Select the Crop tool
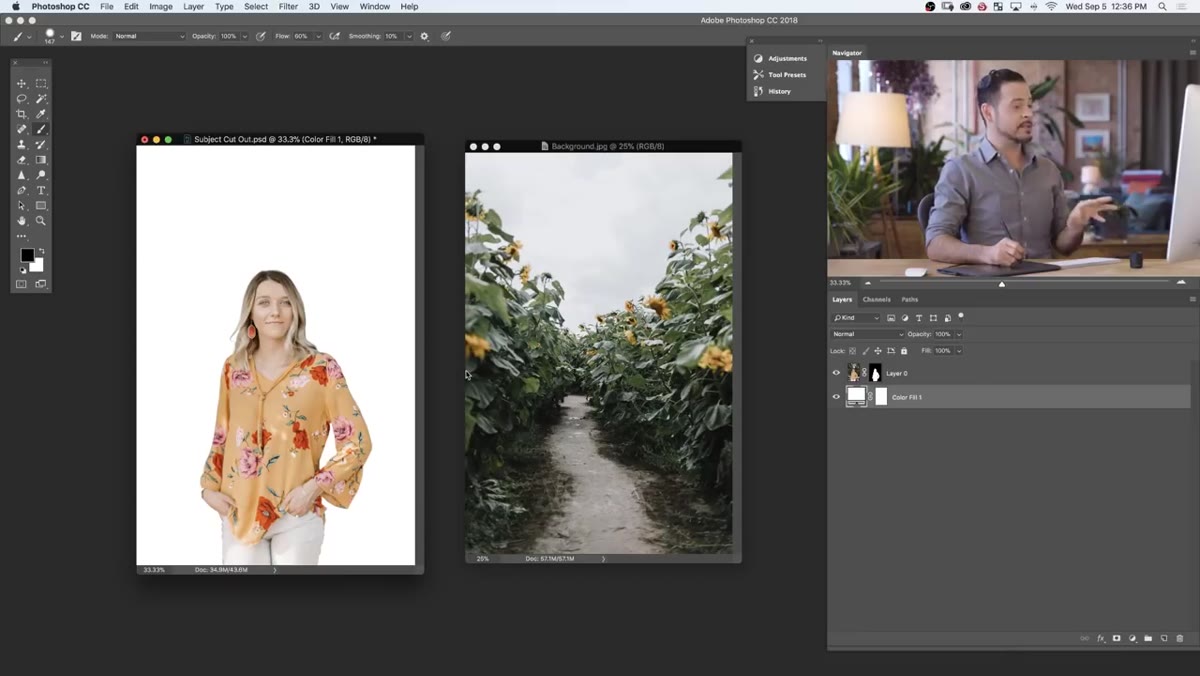The width and height of the screenshot is (1200, 676). tap(21, 114)
